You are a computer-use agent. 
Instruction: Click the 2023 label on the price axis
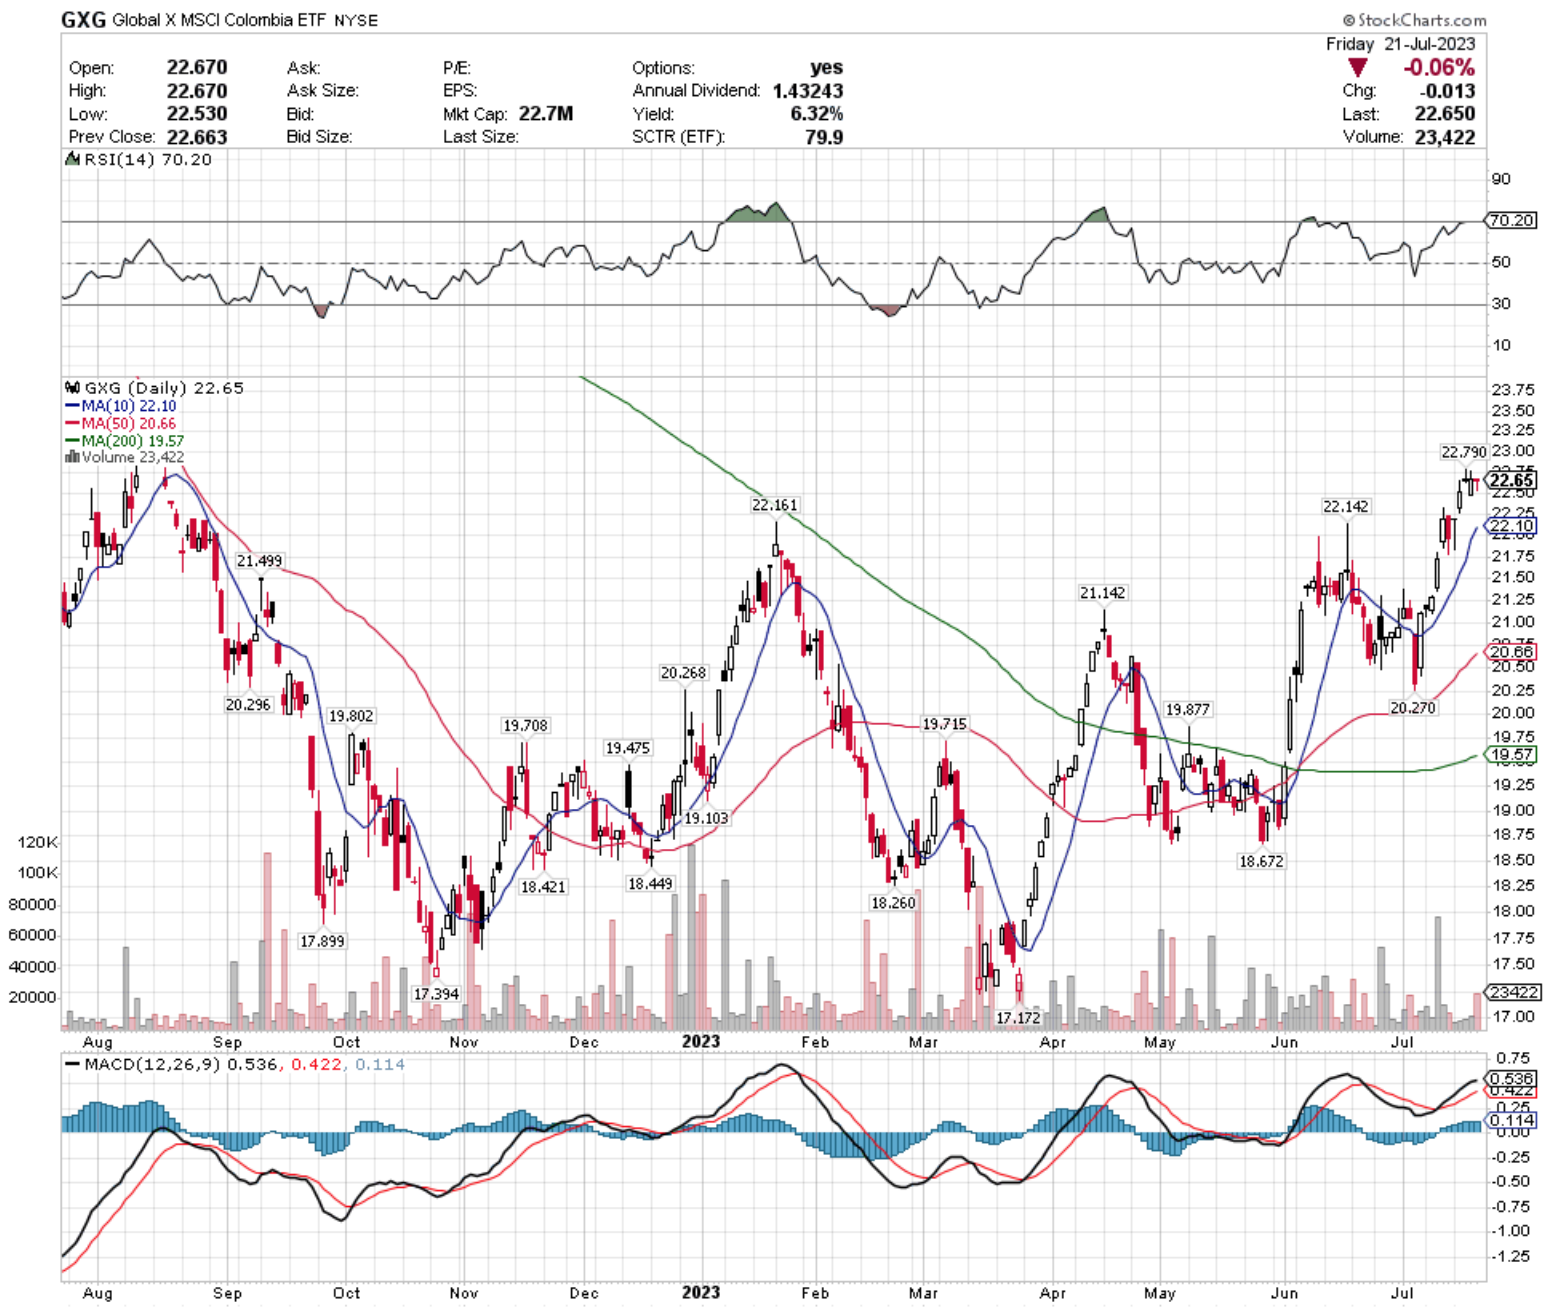701,1041
